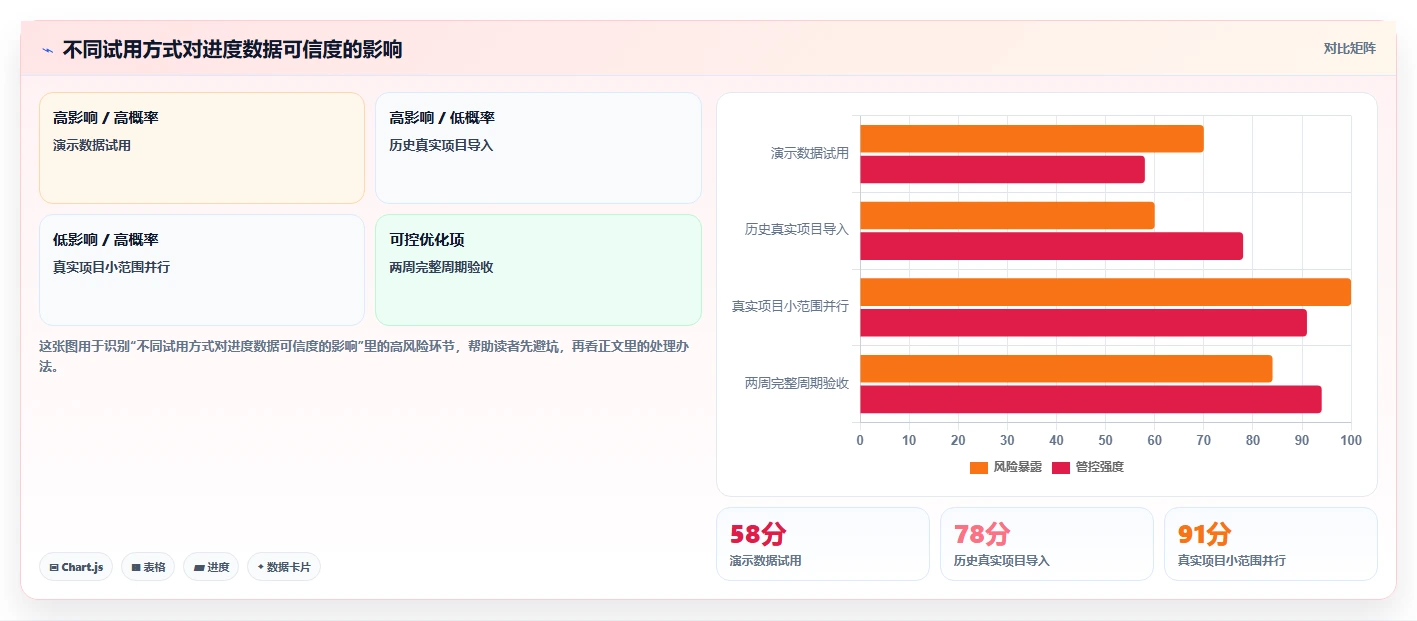Click the 数据卡片 tag chip
This screenshot has height=621, width=1417.
tap(284, 567)
